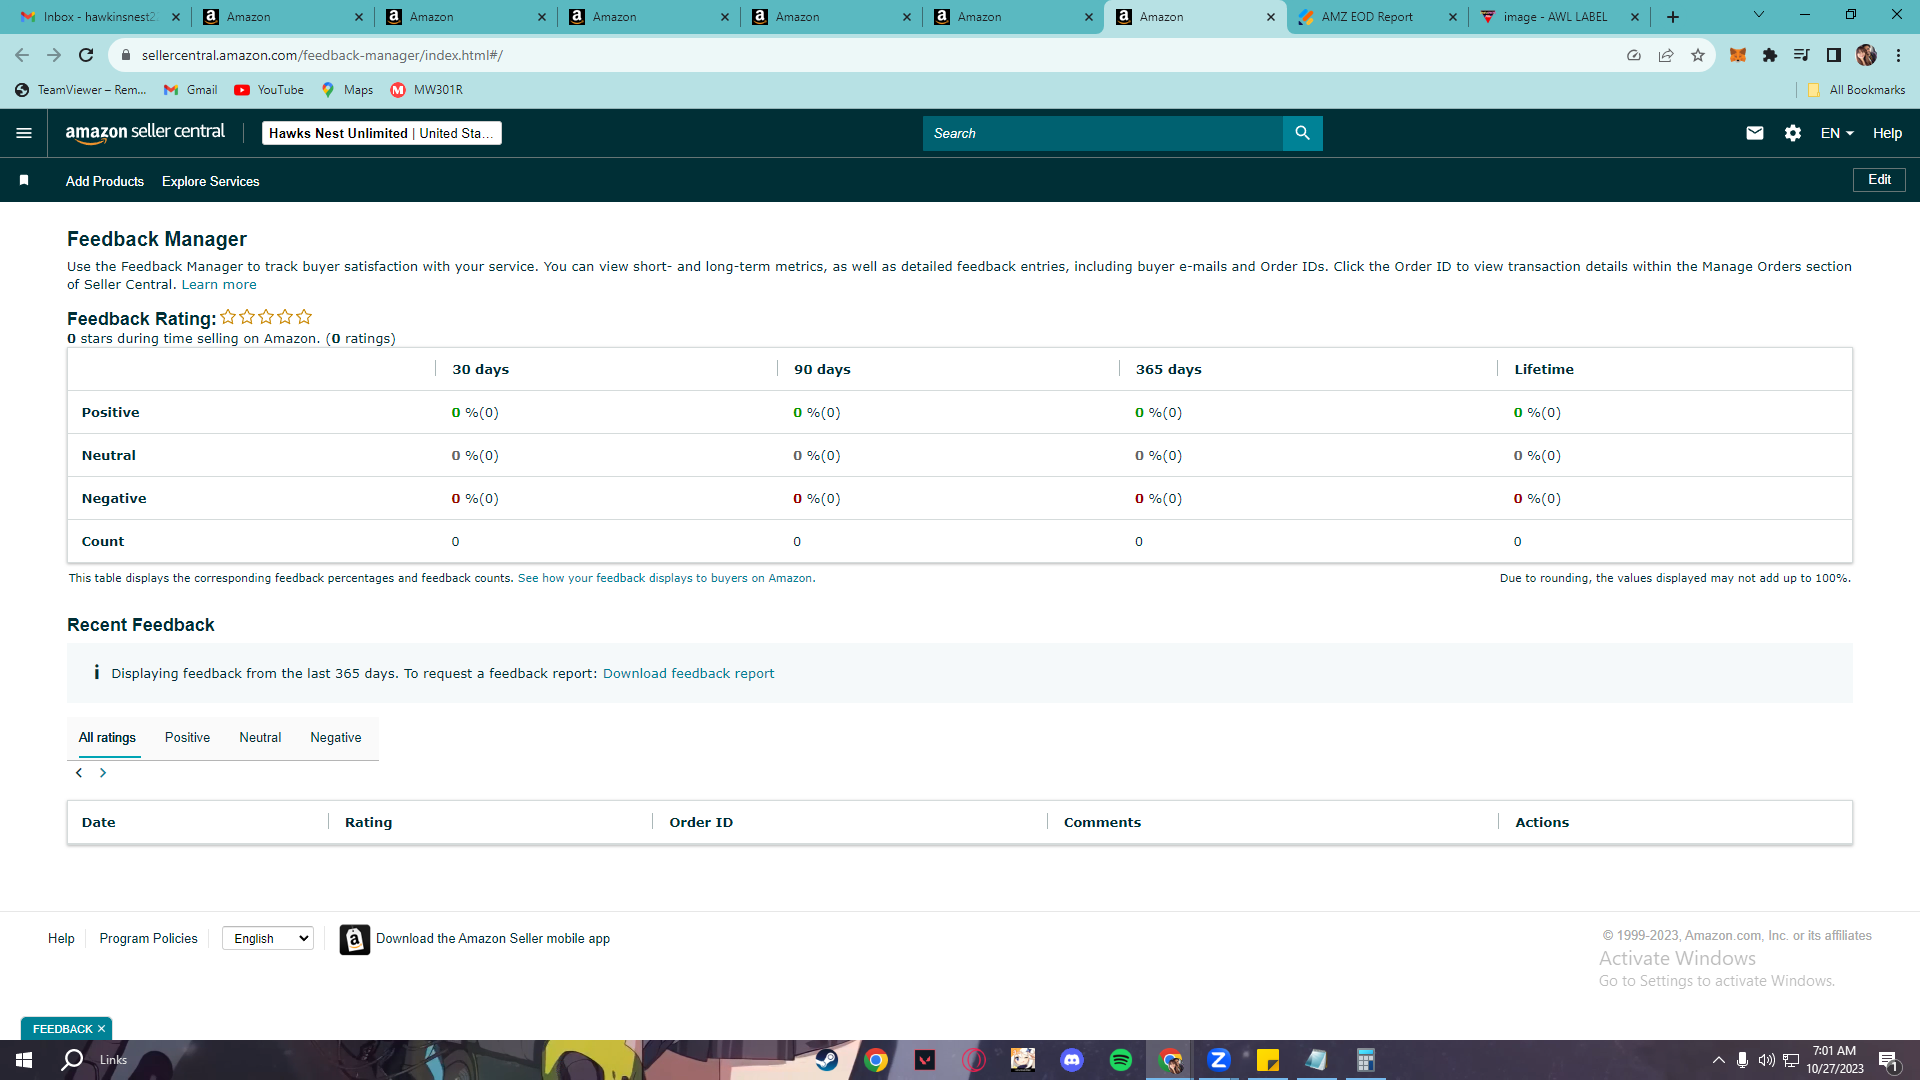
Task: Open the Windows Start menu
Action: point(24,1060)
